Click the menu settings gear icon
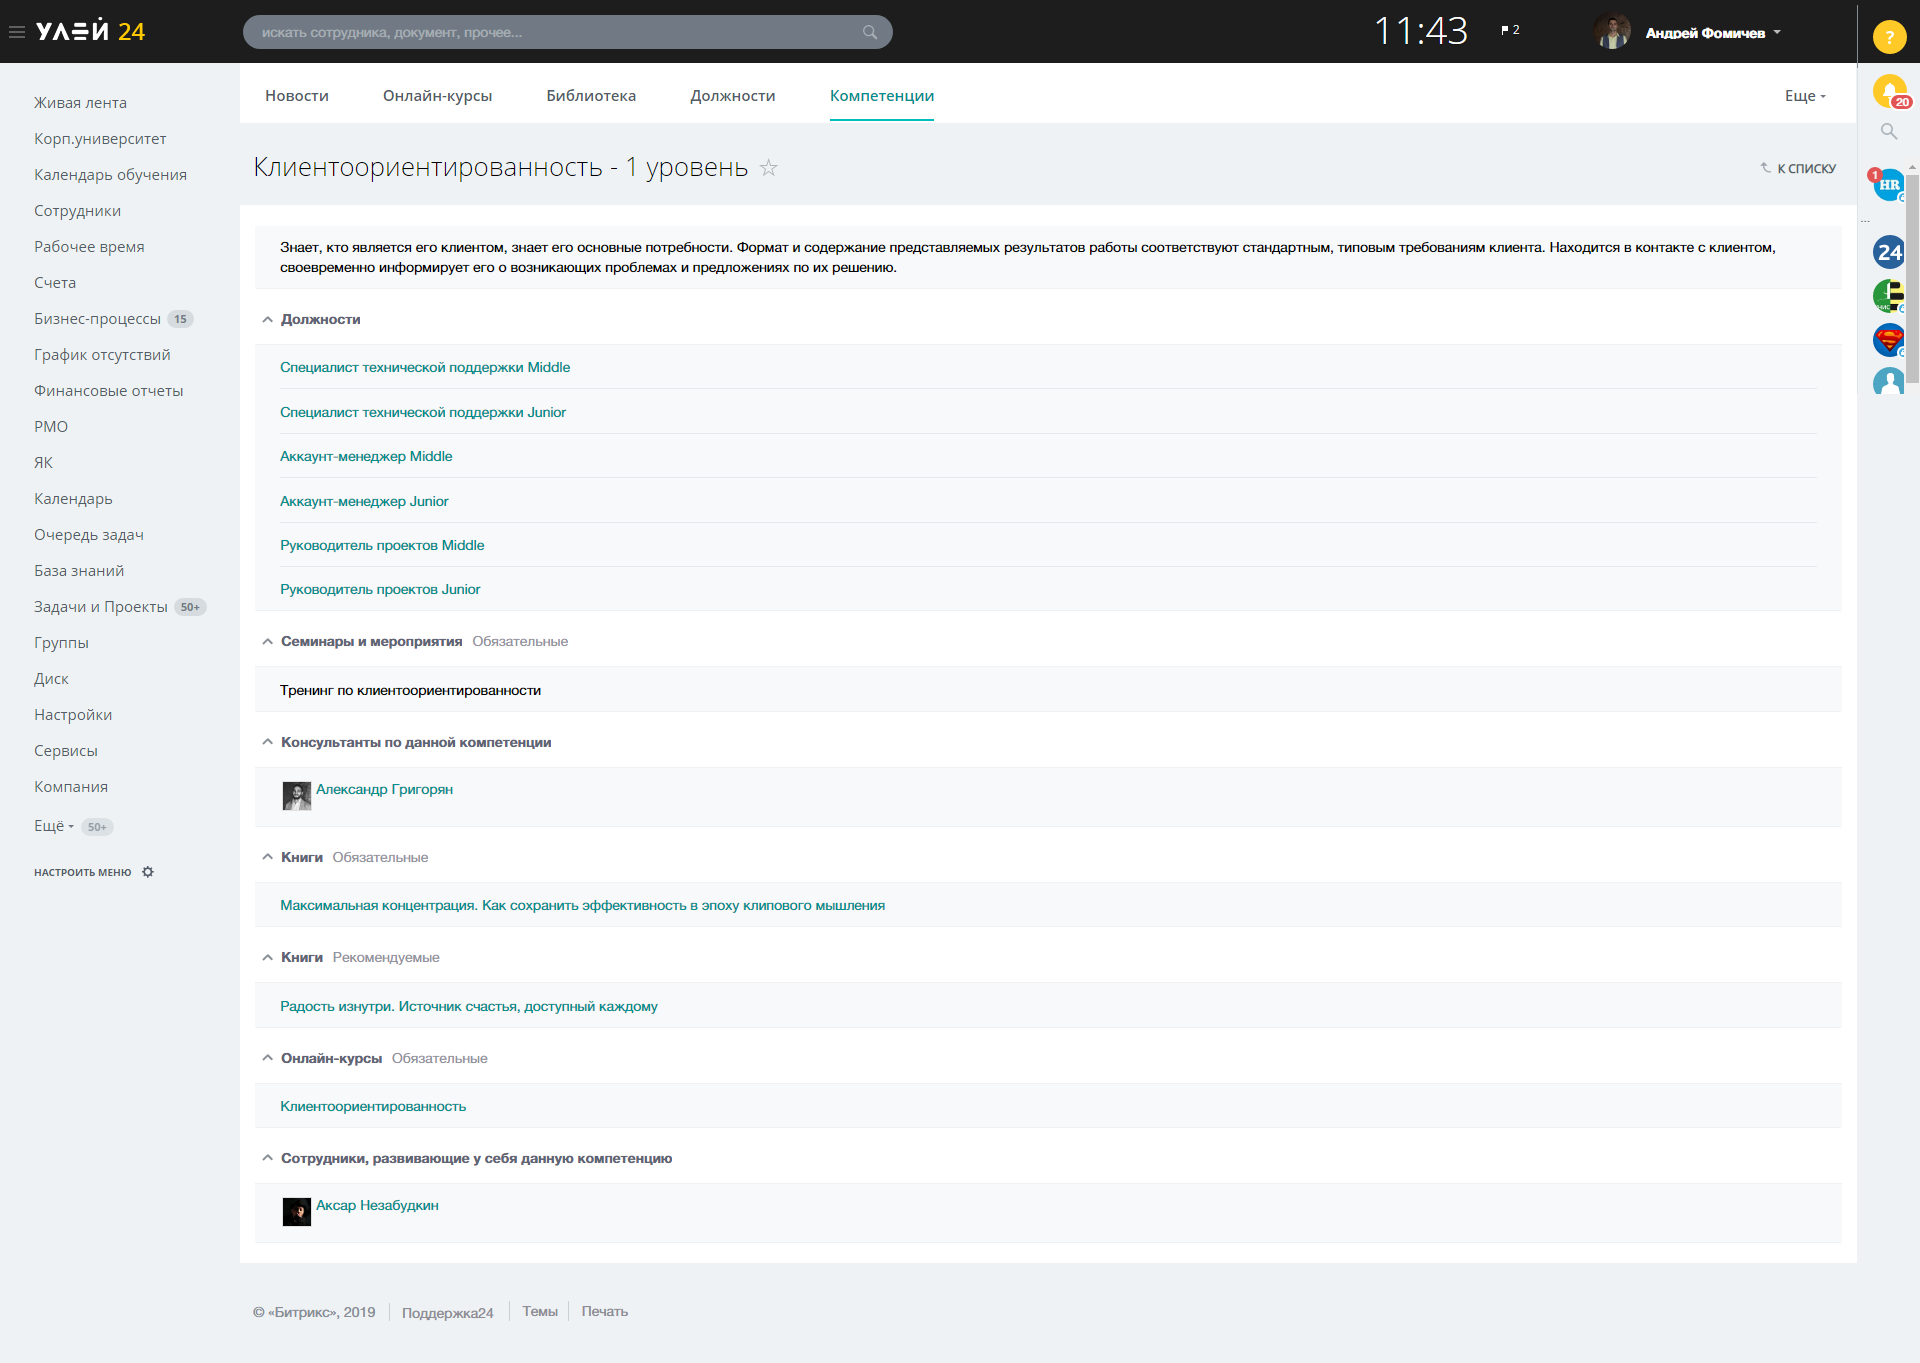1920x1363 pixels. (x=148, y=872)
